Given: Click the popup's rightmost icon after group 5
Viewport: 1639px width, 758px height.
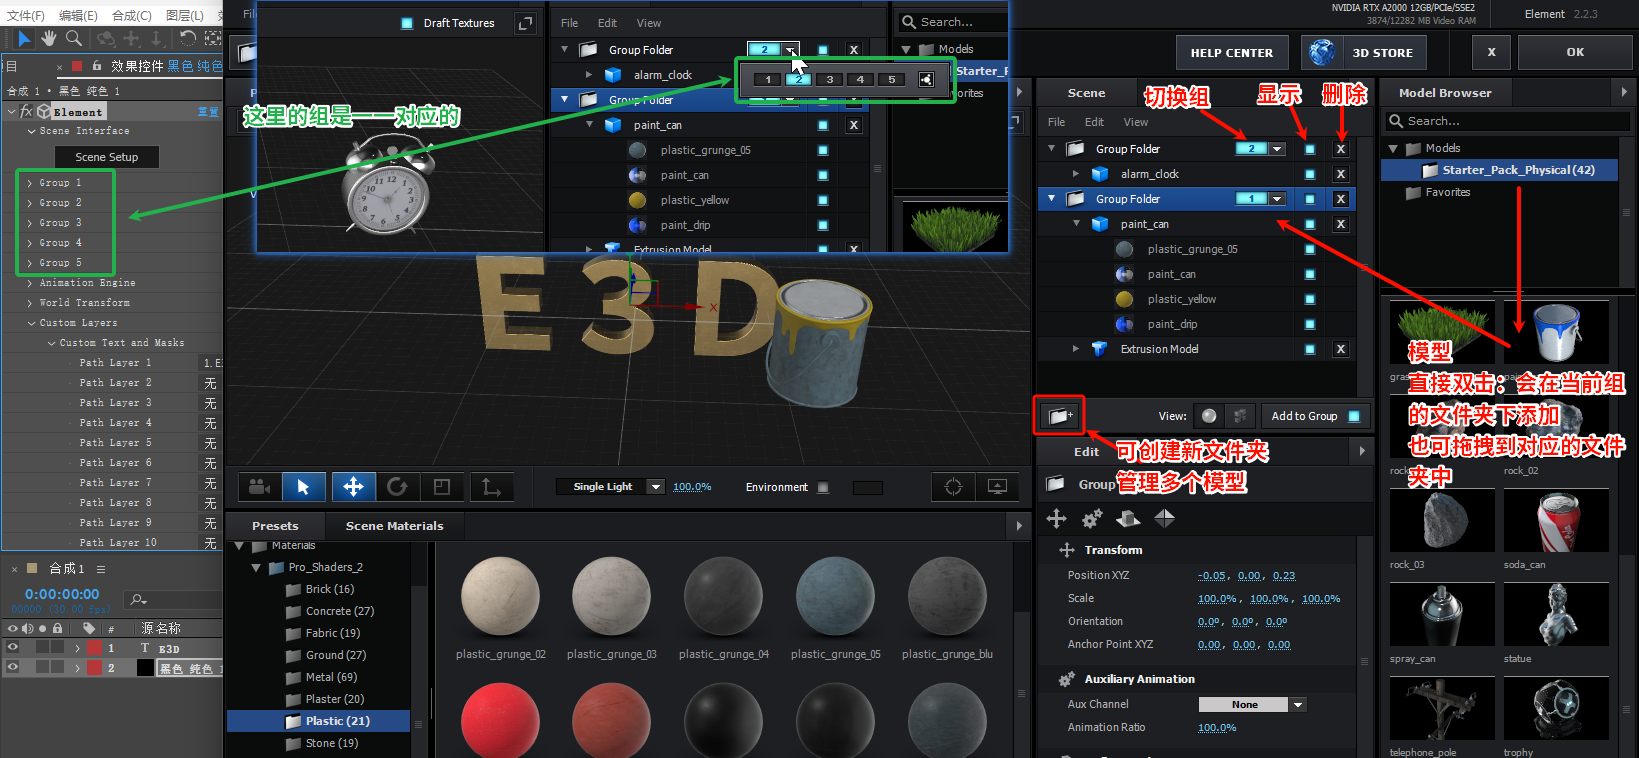Looking at the screenshot, I should tap(926, 80).
